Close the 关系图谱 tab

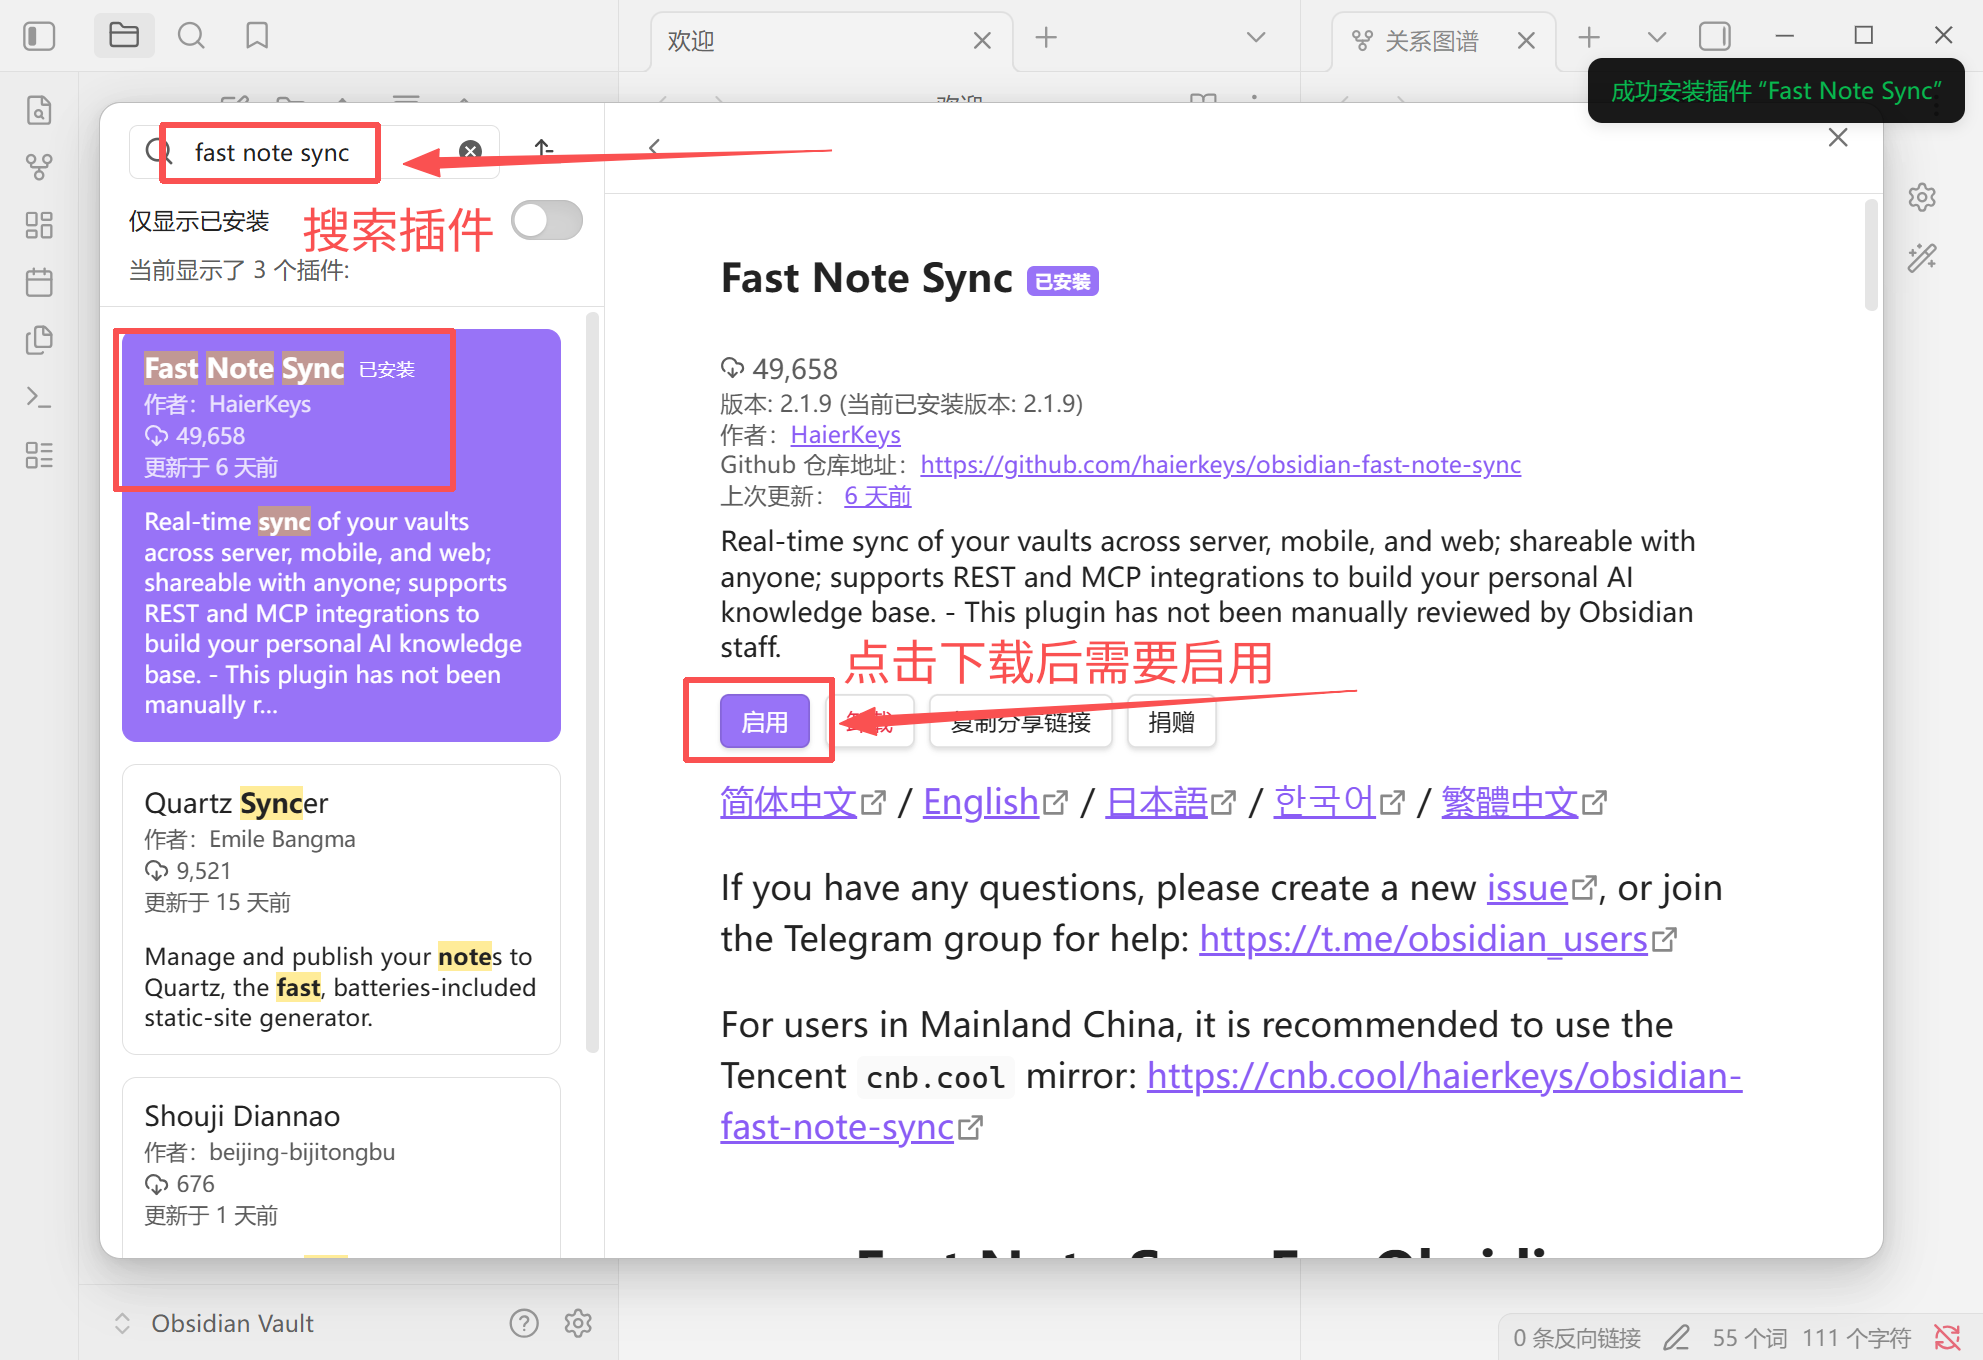pyautogui.click(x=1526, y=40)
